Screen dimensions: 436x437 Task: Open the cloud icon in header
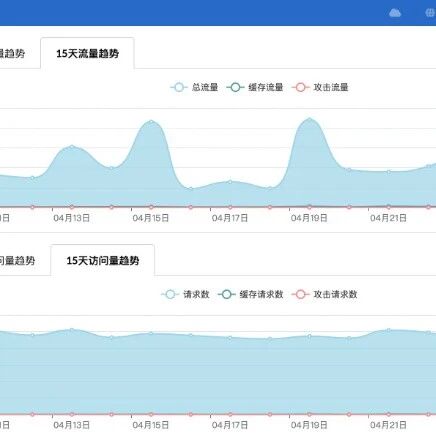click(x=395, y=13)
